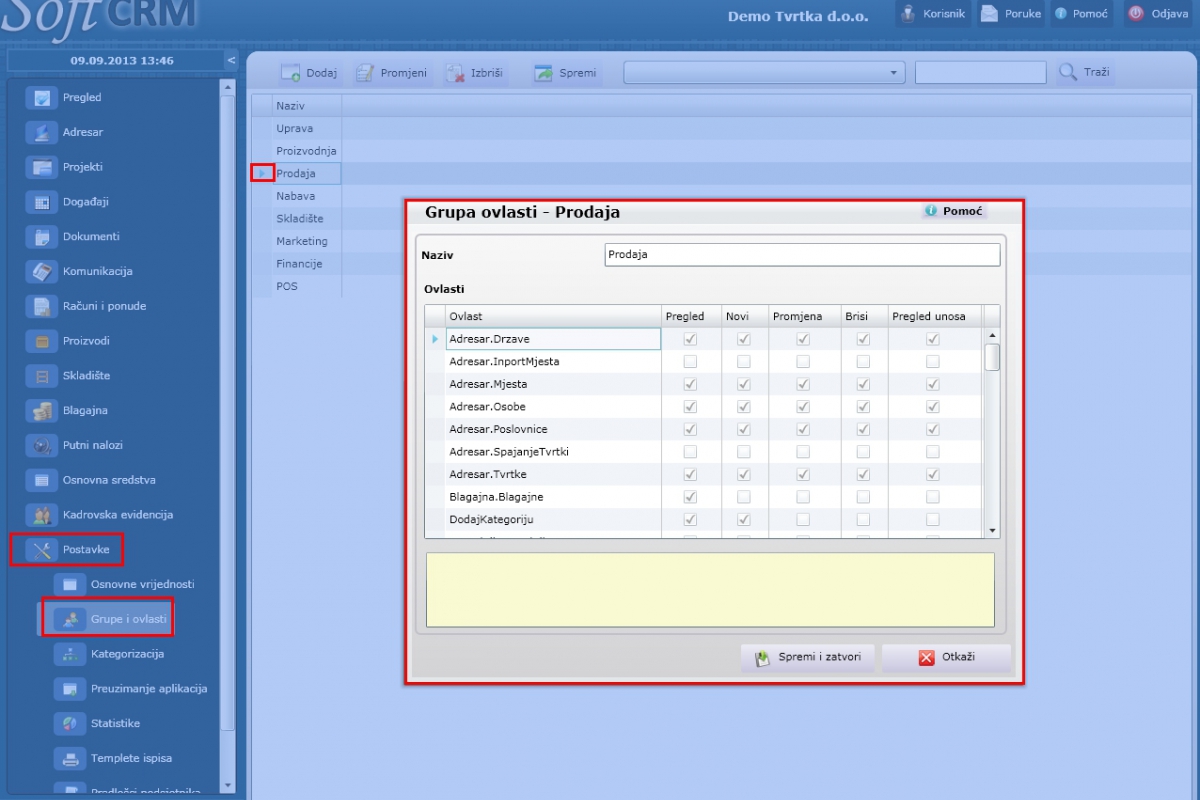The image size is (1200, 800).
Task: Open the Događaji calendar icon
Action: (41, 202)
